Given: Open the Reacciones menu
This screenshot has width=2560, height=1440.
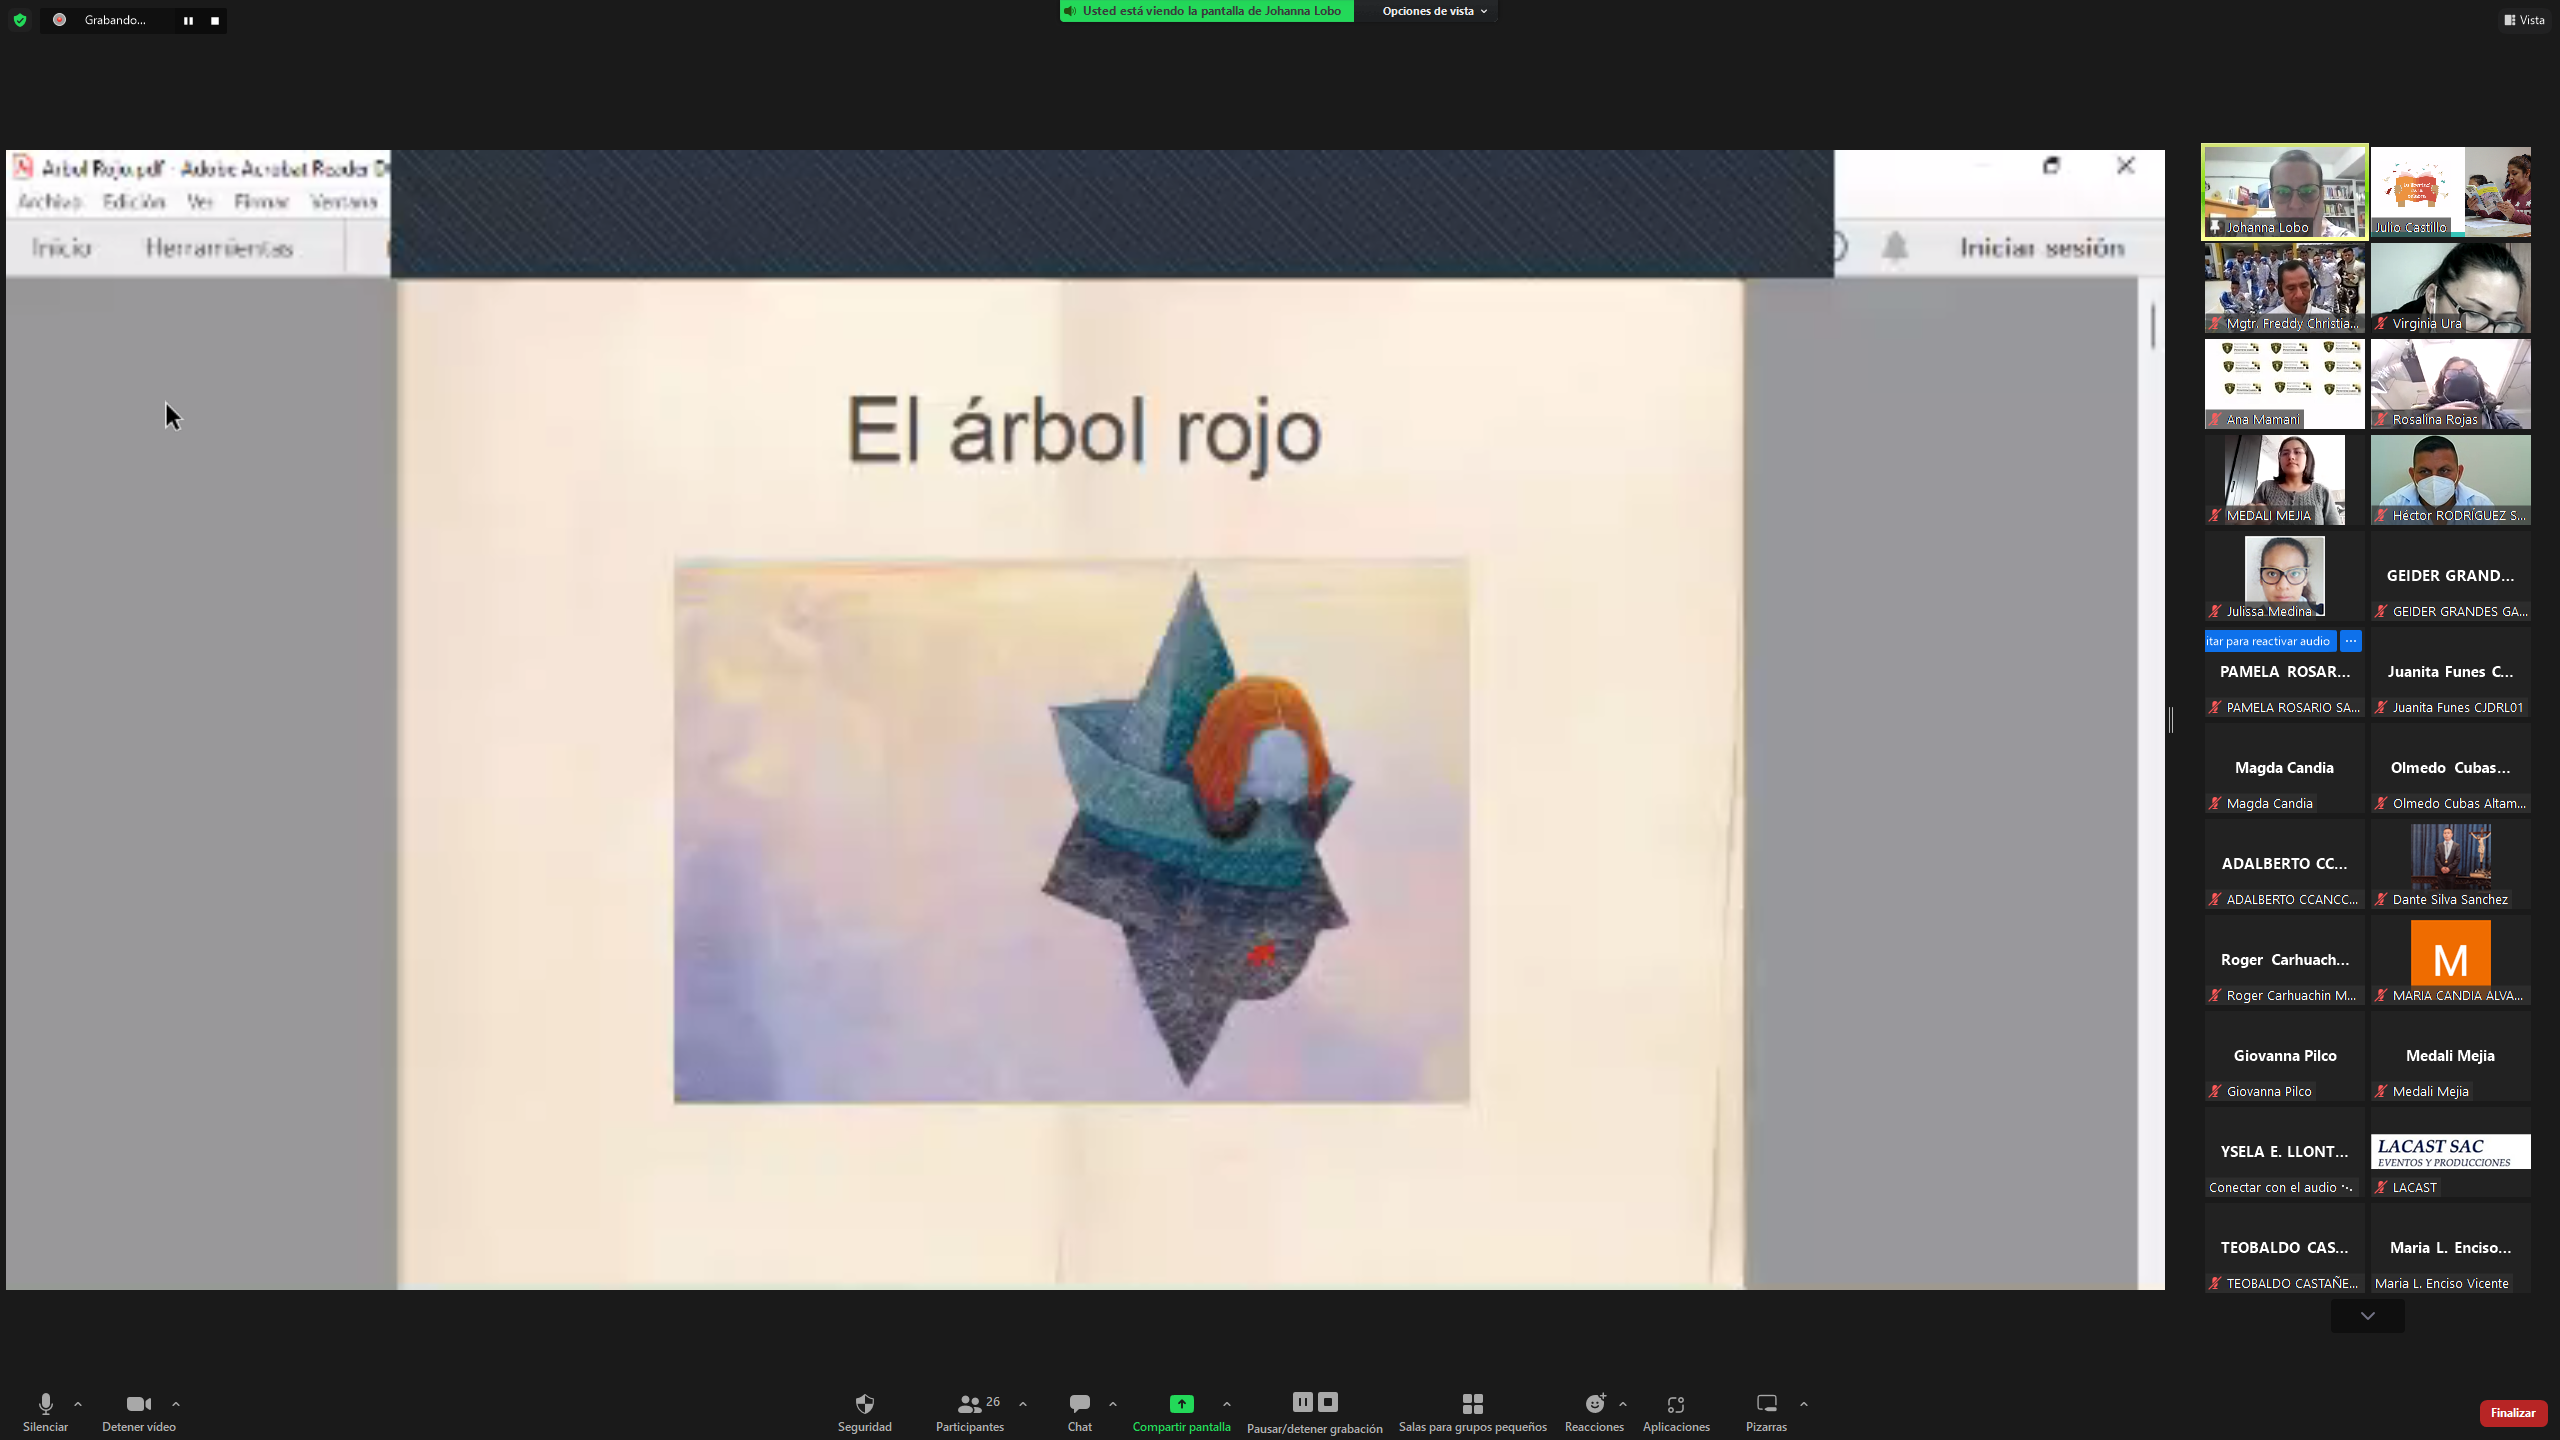Looking at the screenshot, I should pos(1594,1412).
